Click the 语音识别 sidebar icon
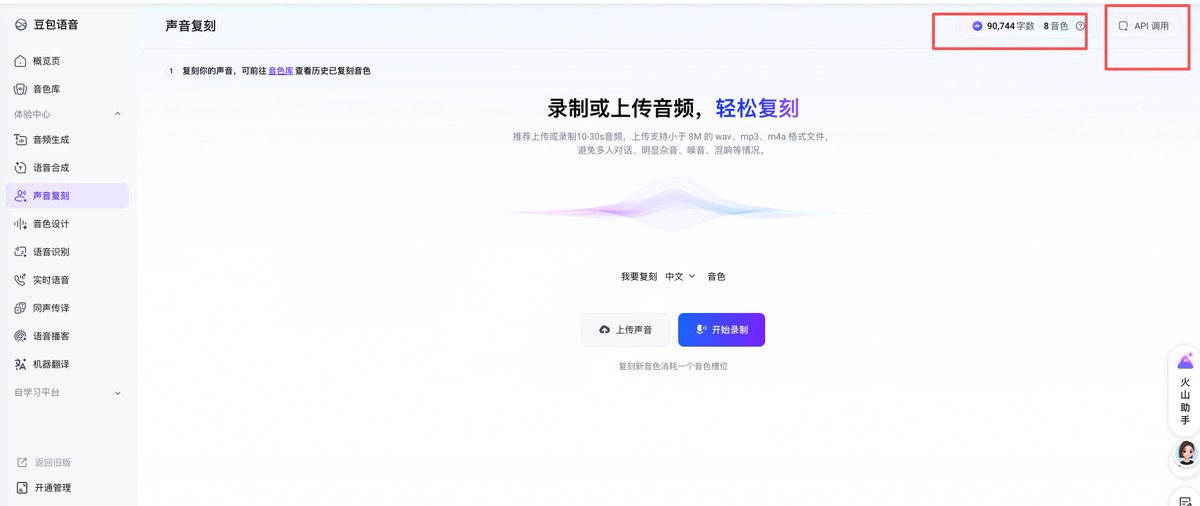 21,252
